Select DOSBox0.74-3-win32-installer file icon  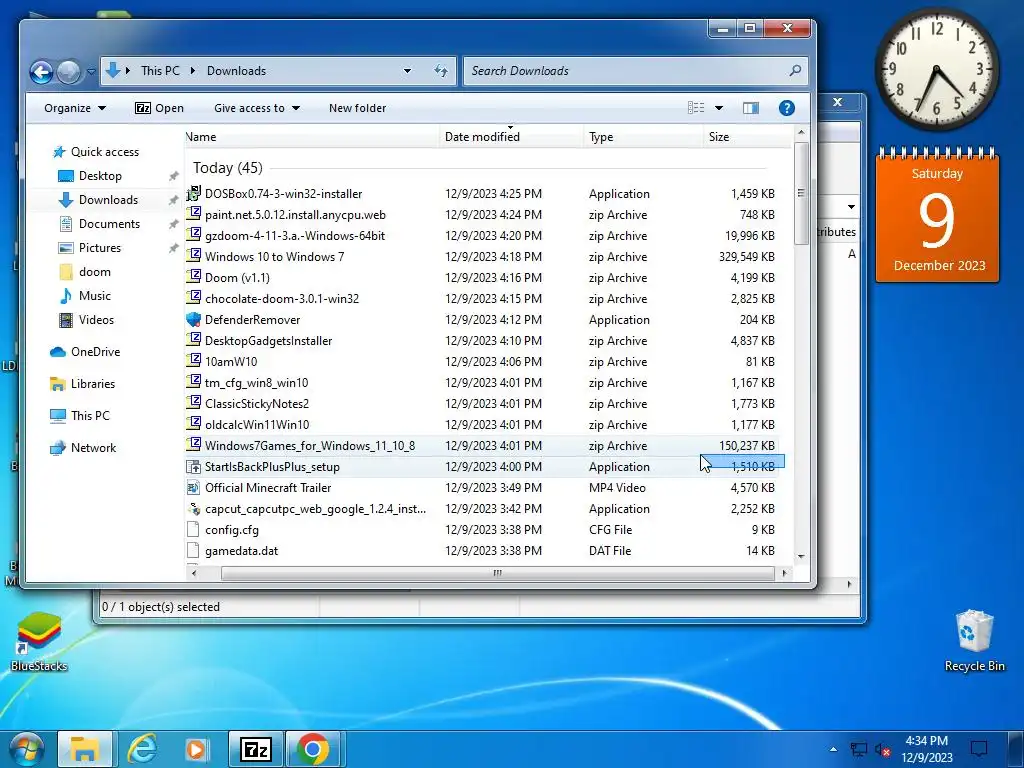click(x=193, y=193)
